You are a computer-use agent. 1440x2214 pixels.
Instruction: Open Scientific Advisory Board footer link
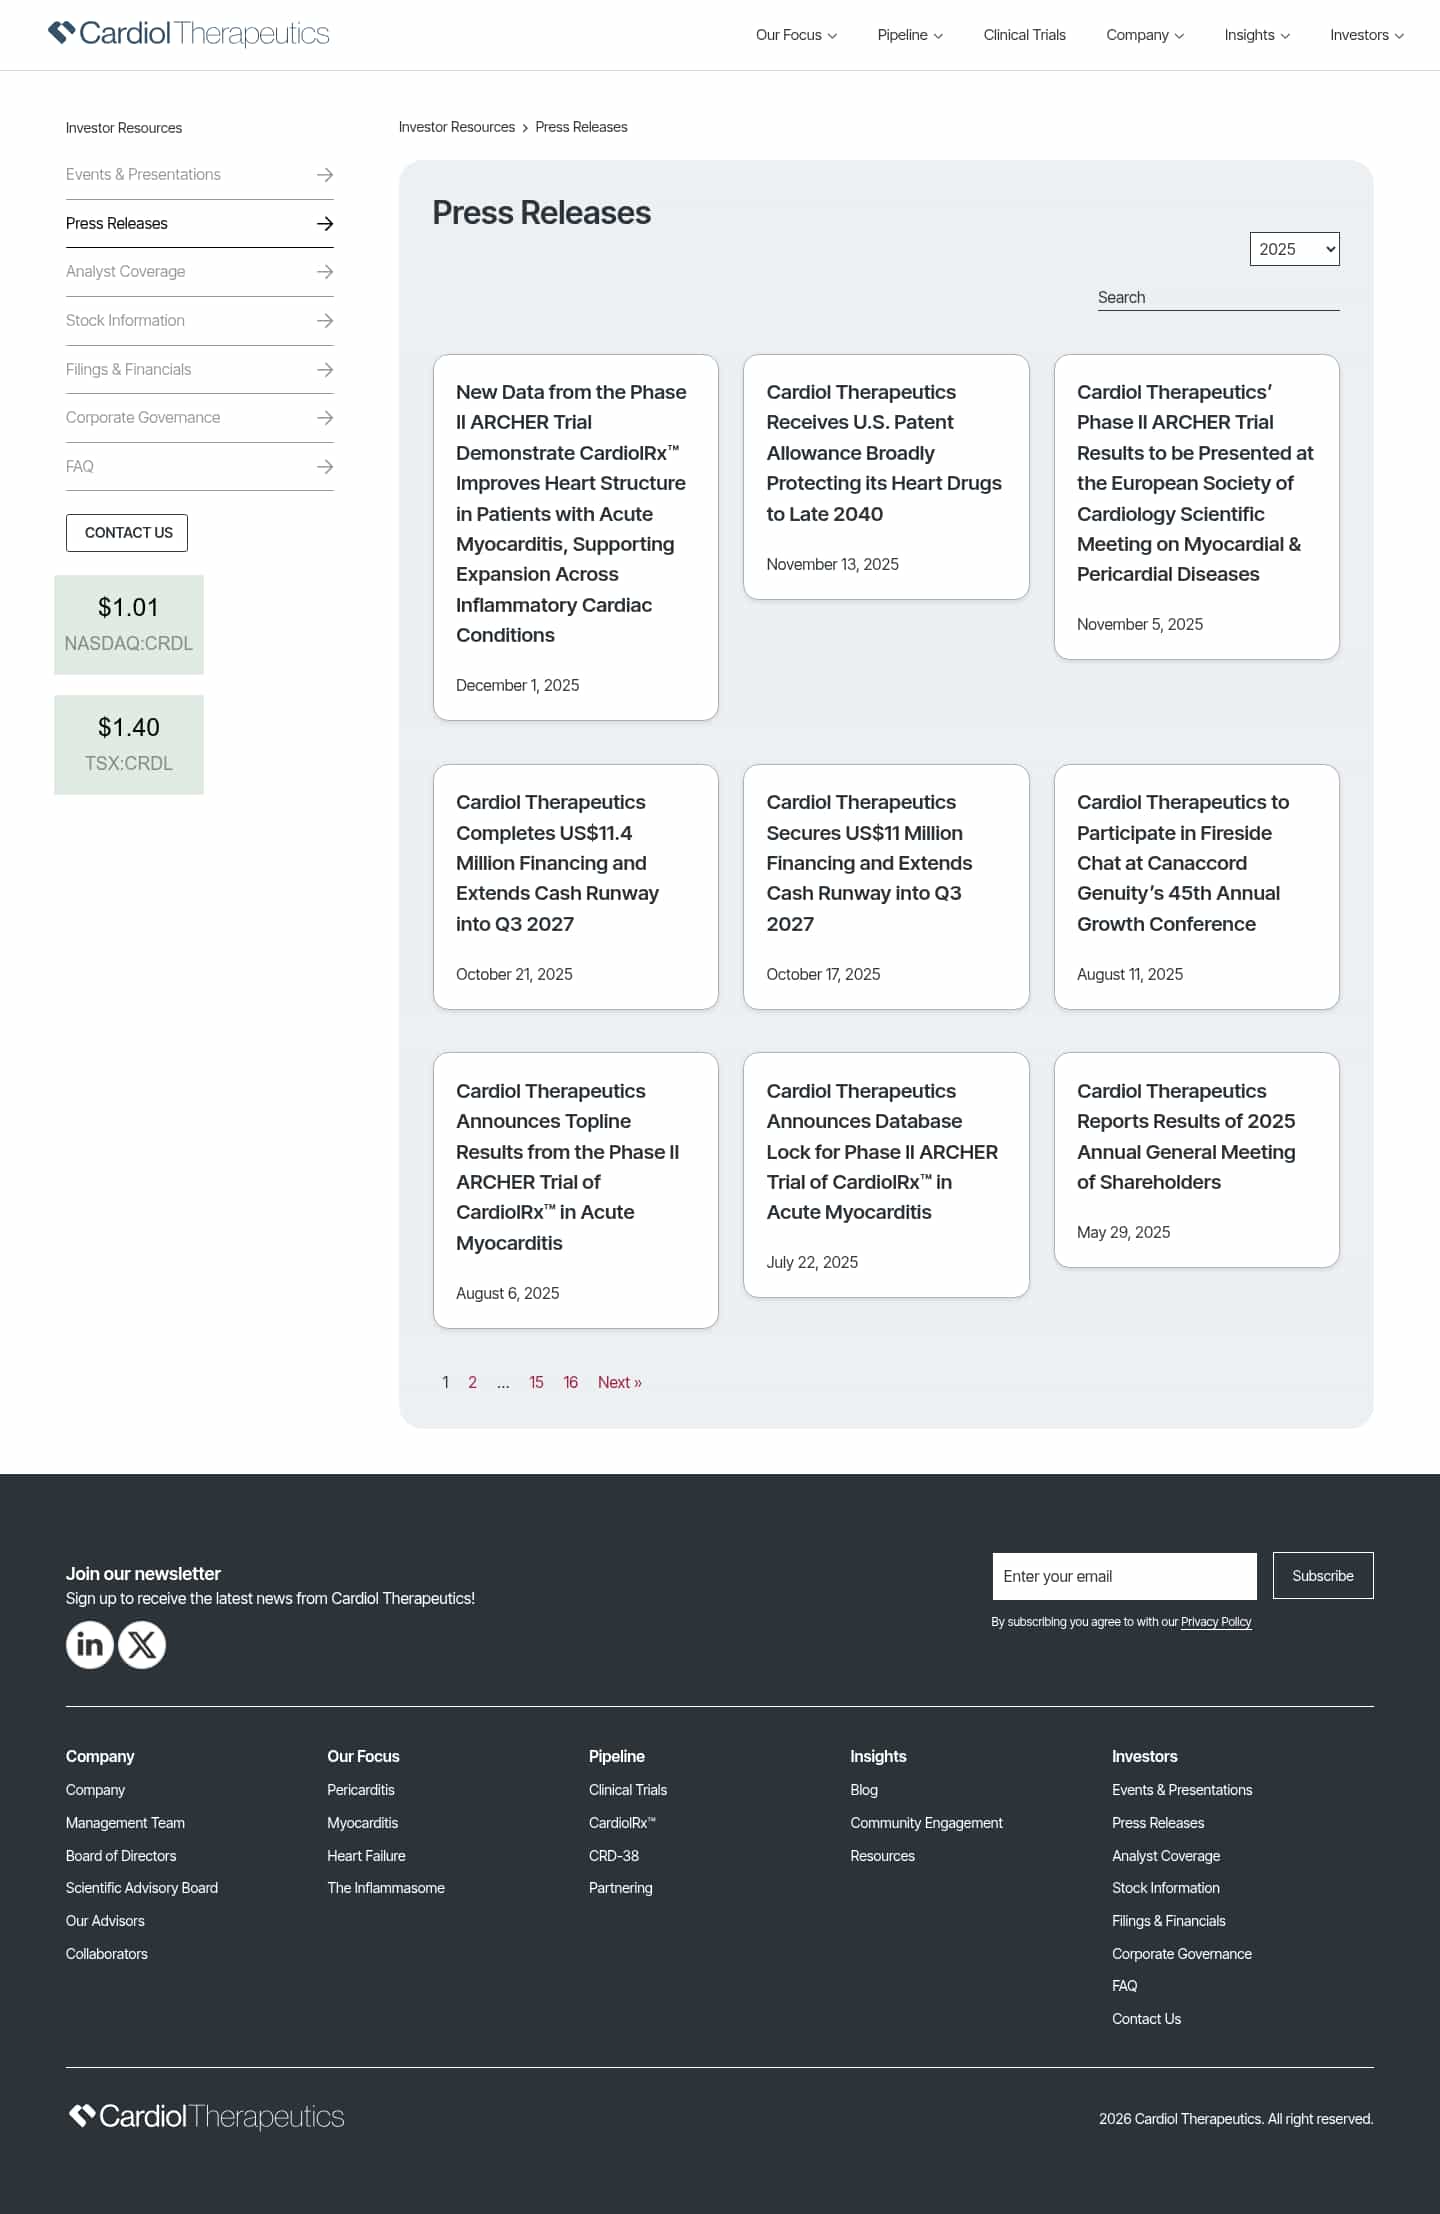tap(142, 1888)
